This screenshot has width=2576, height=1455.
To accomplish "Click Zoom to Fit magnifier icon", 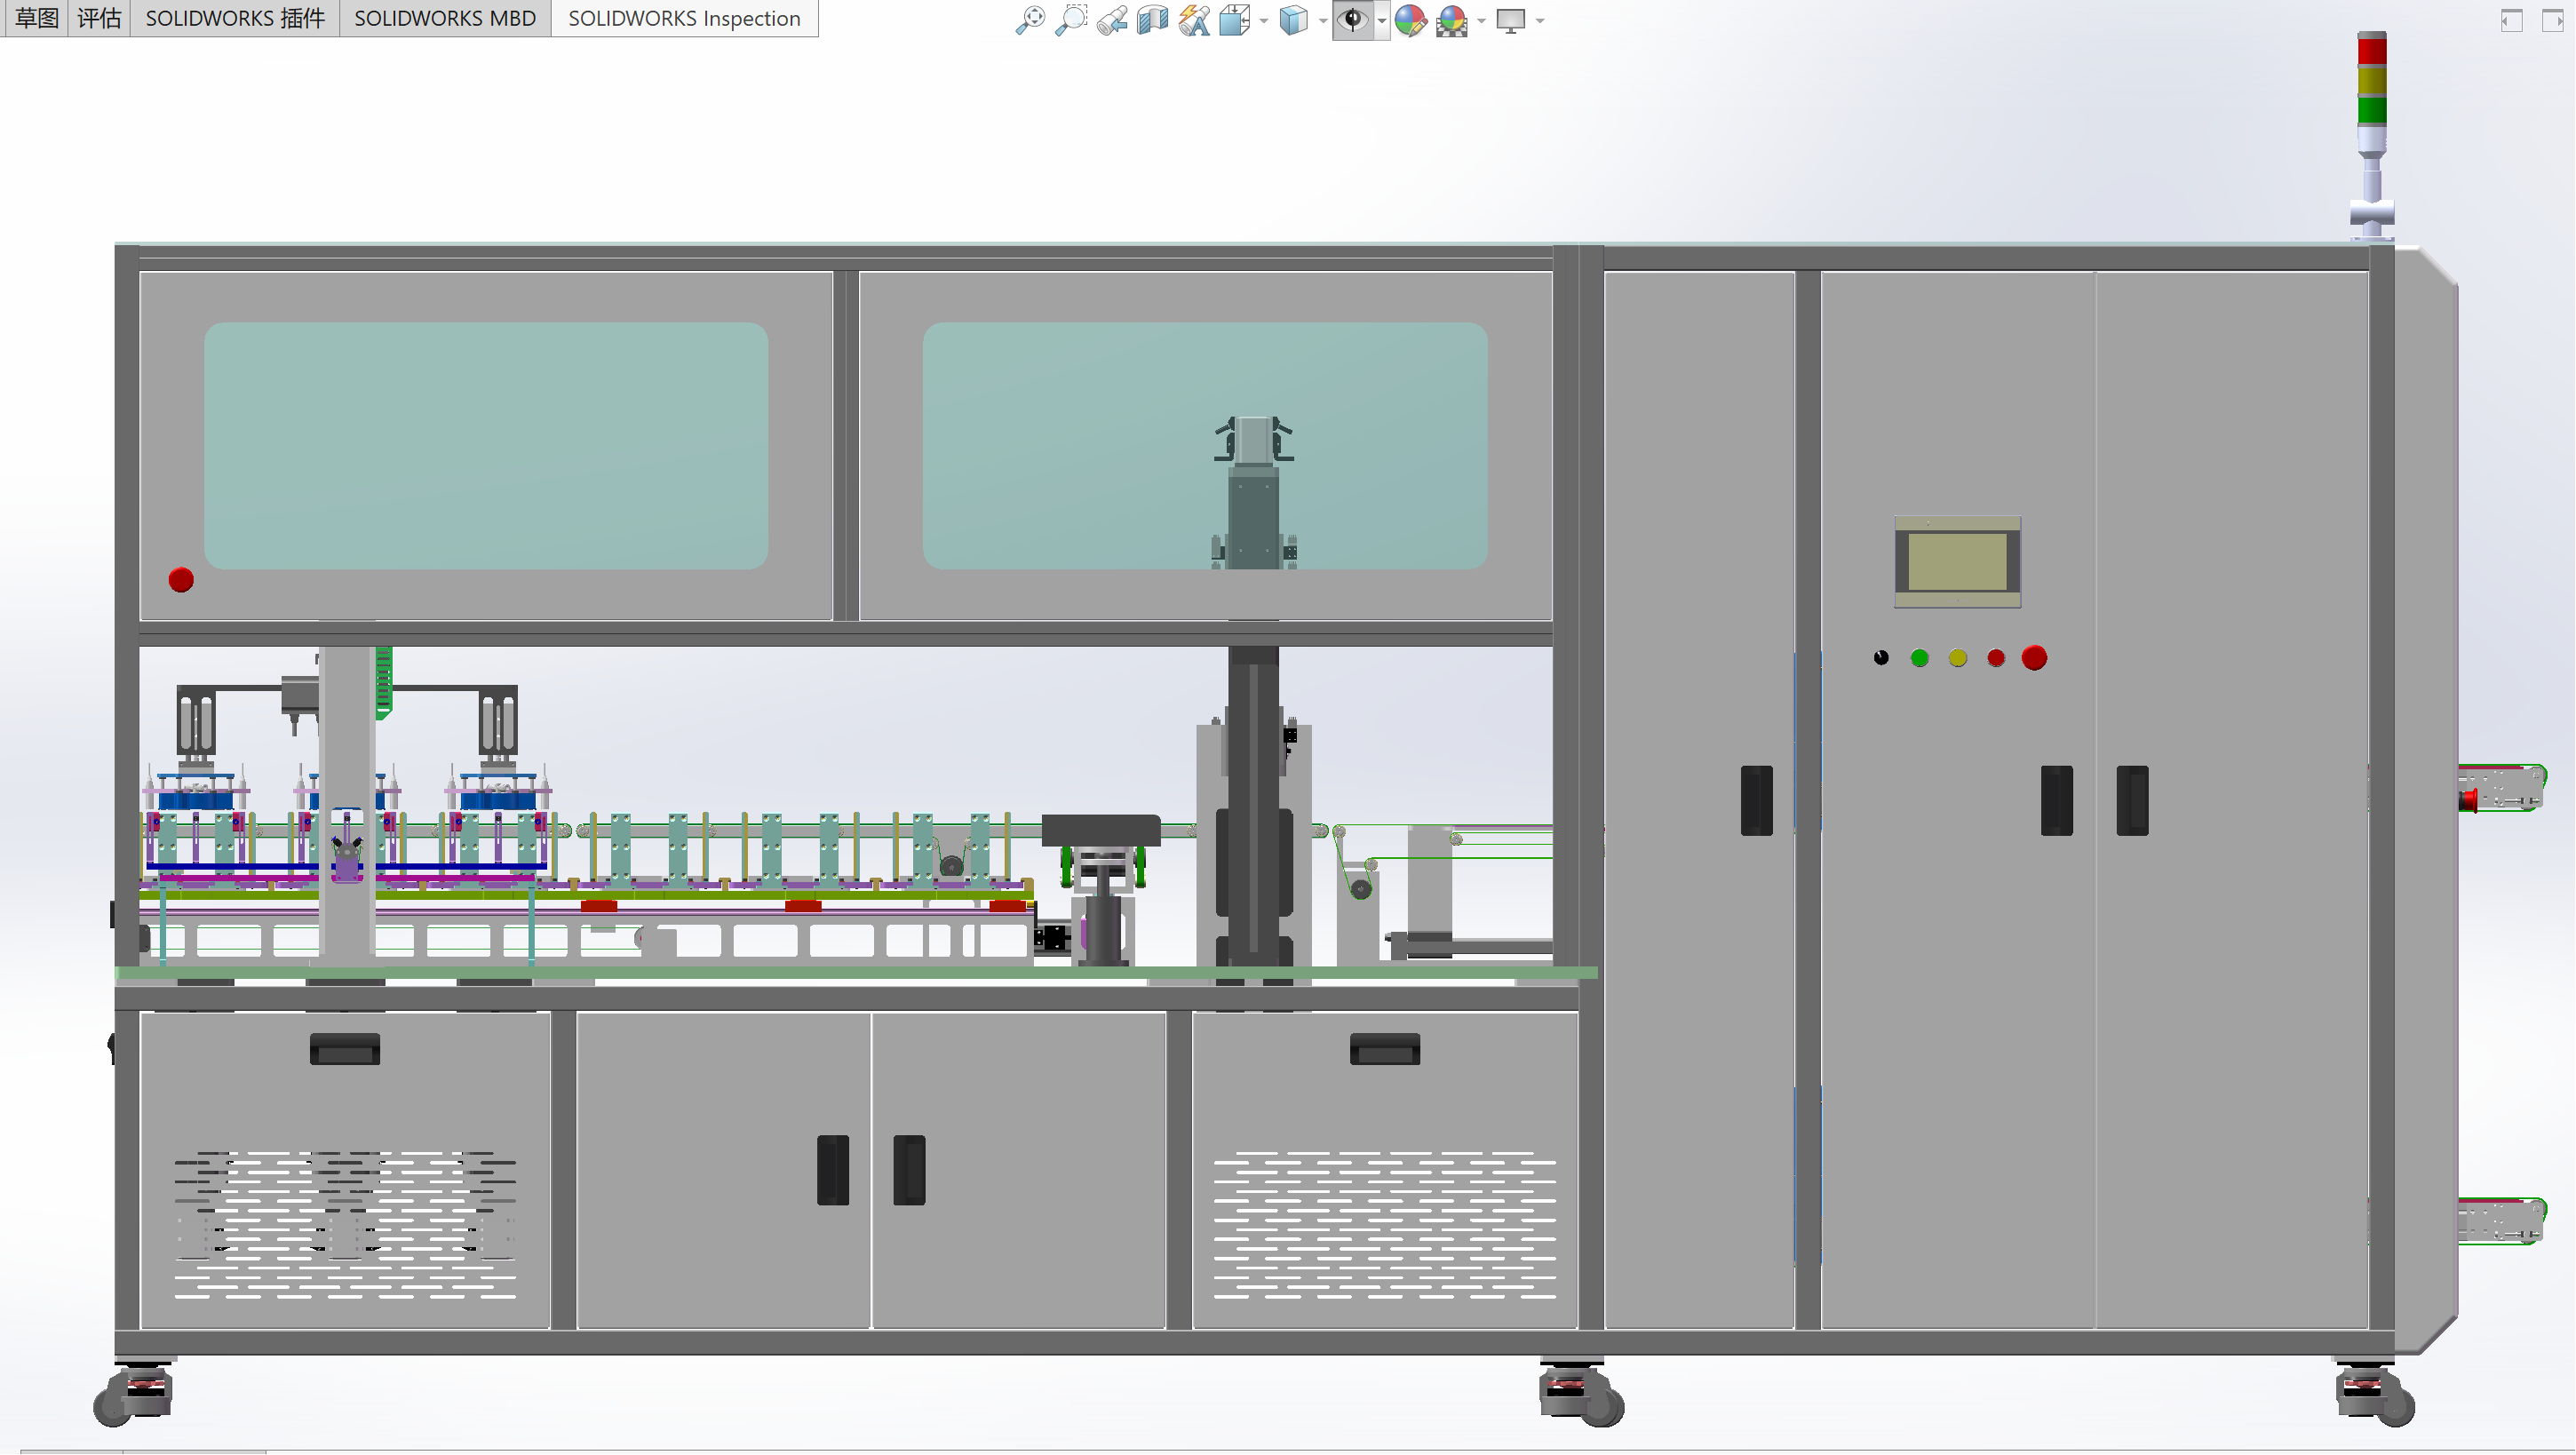I will tap(1029, 20).
